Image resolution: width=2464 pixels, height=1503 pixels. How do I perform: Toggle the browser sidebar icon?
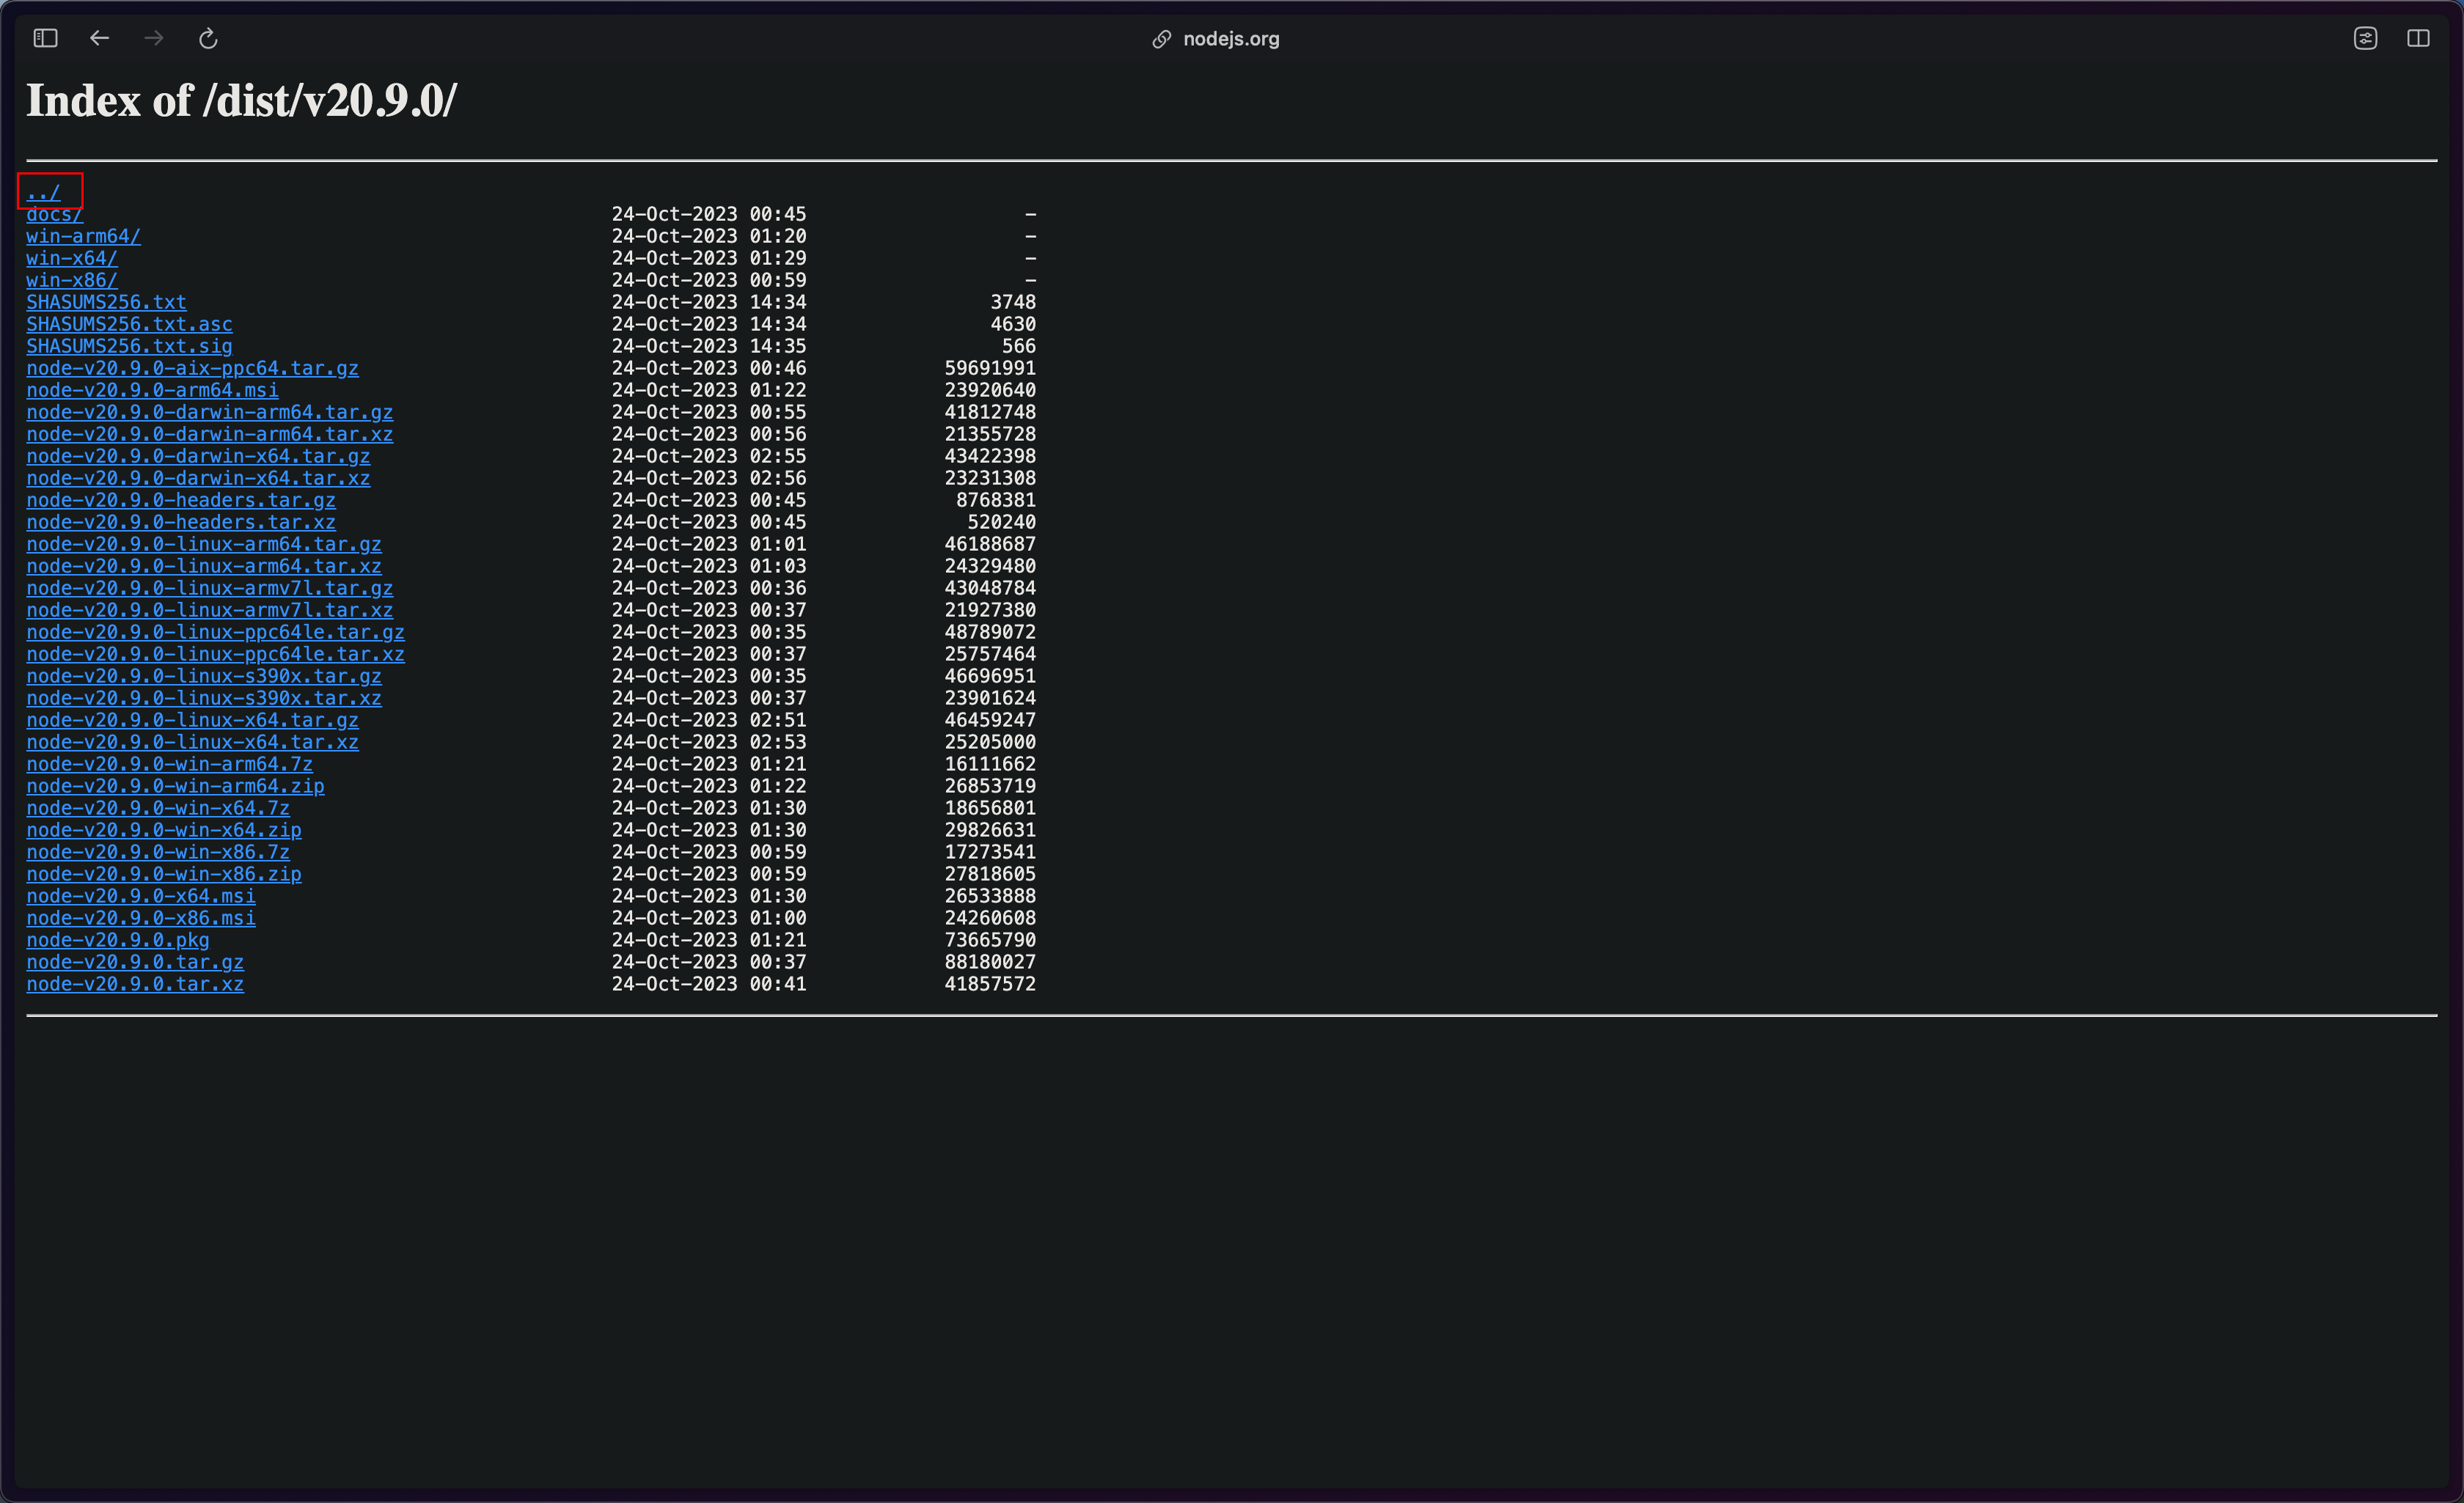tap(46, 38)
